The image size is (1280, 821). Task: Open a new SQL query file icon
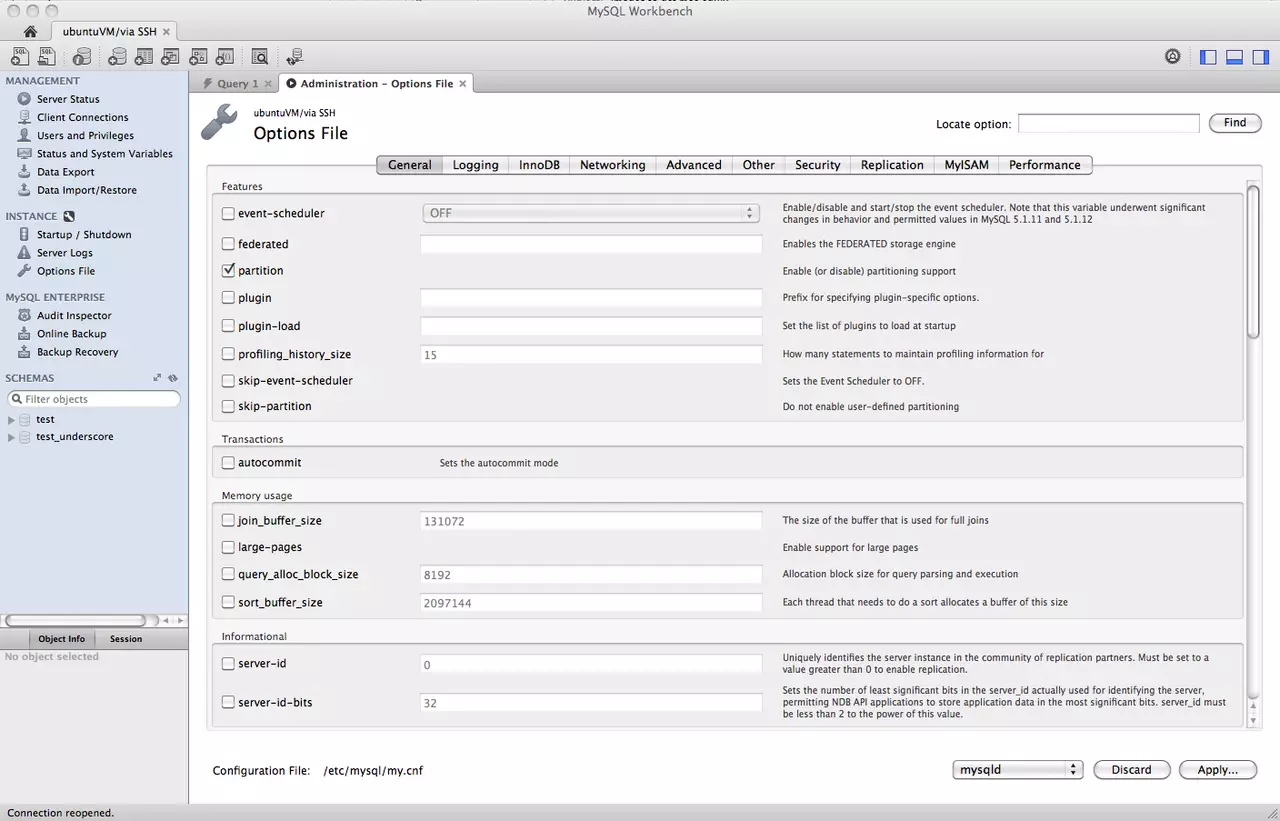click(20, 57)
